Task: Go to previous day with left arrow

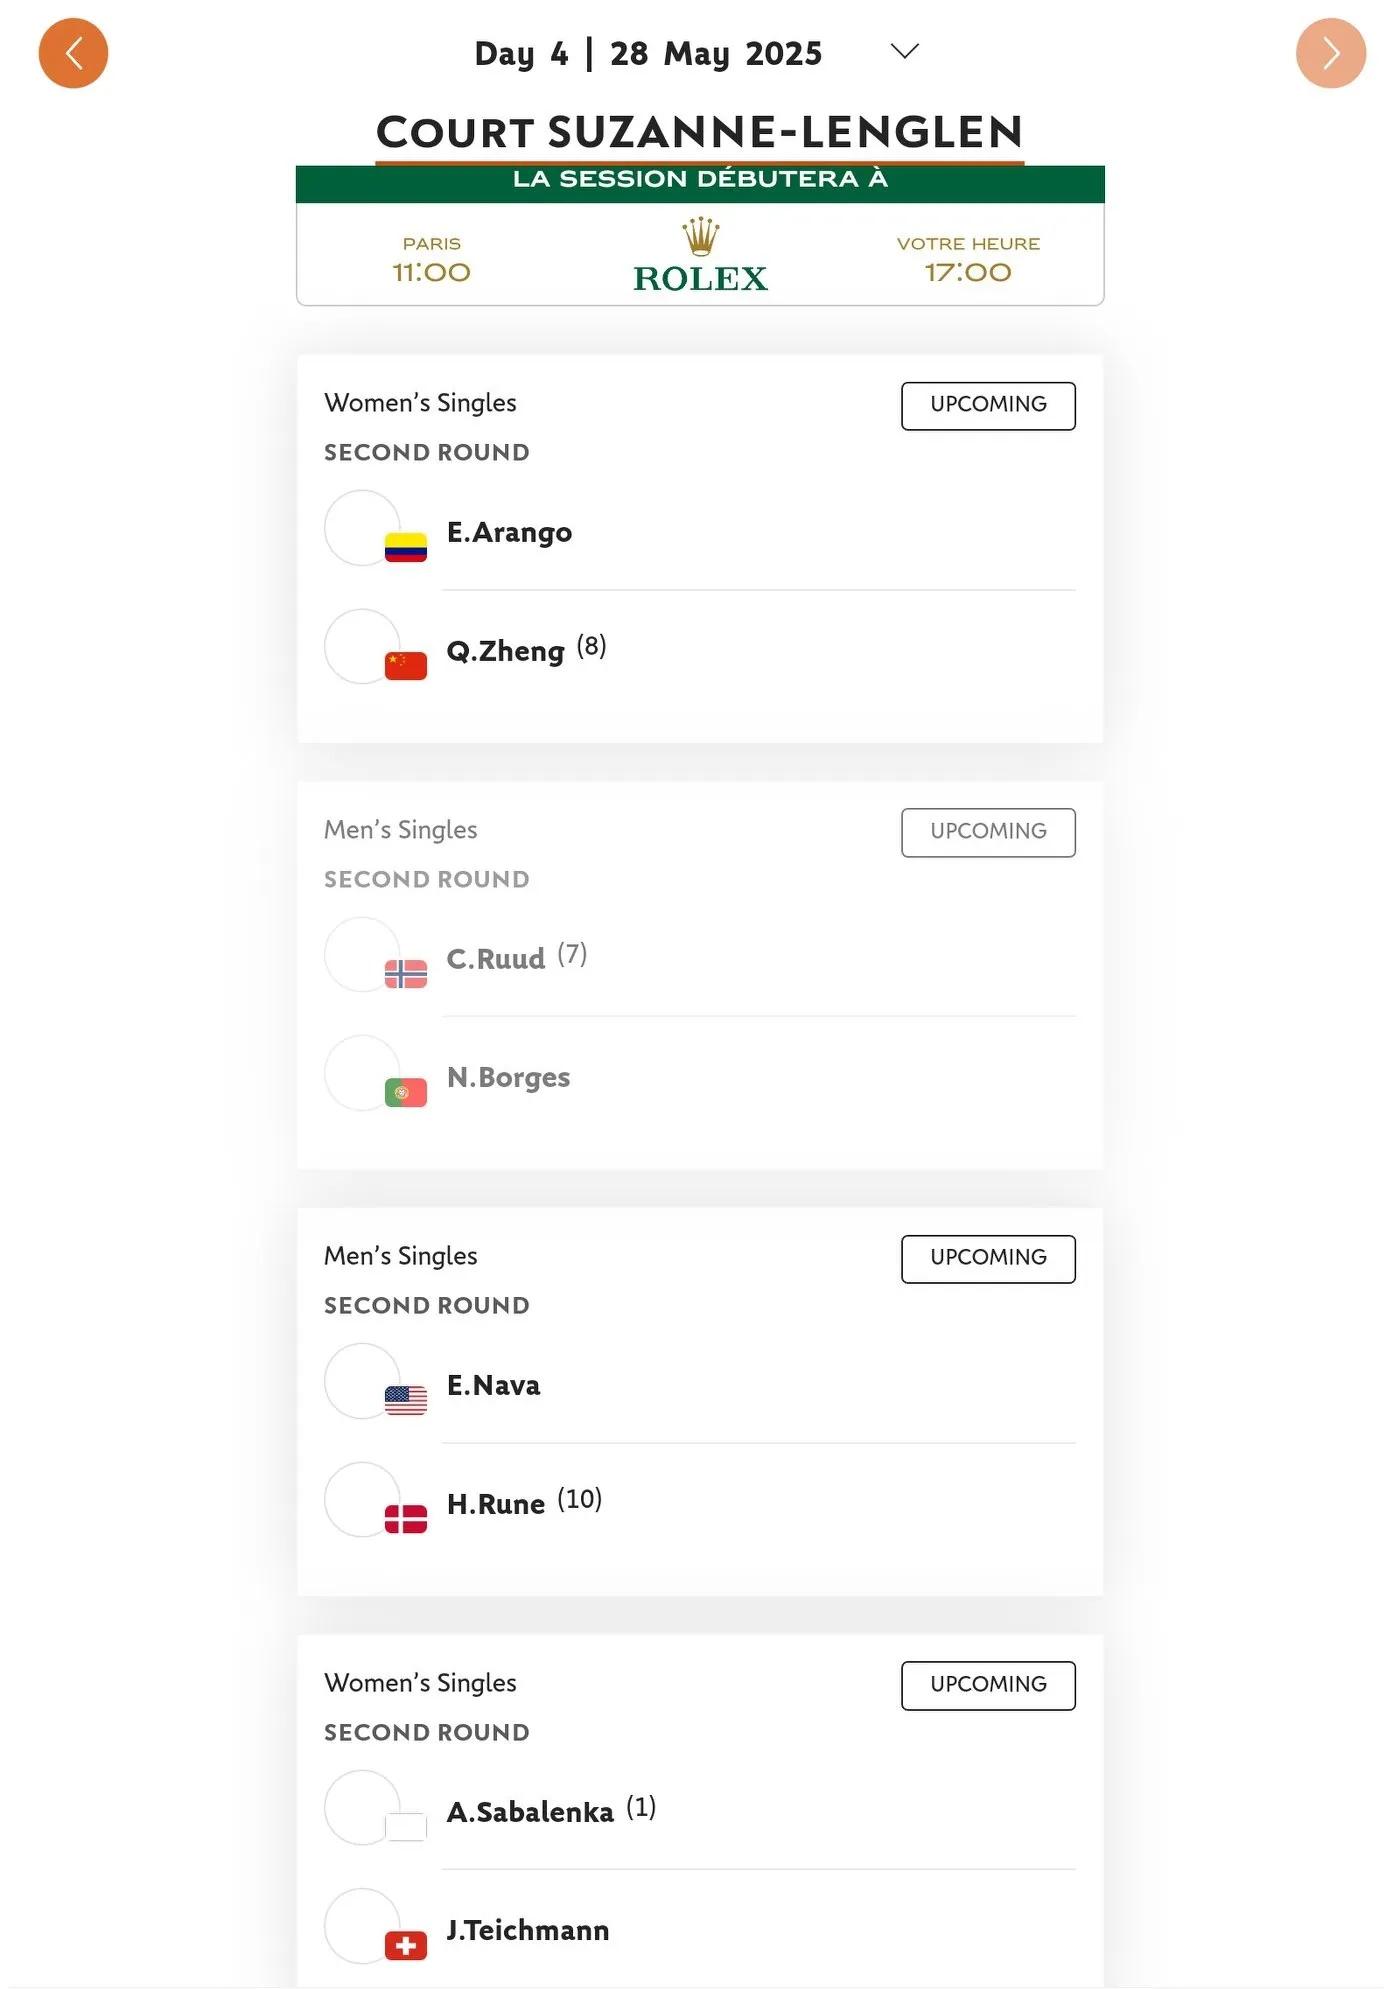Action: pos(73,53)
